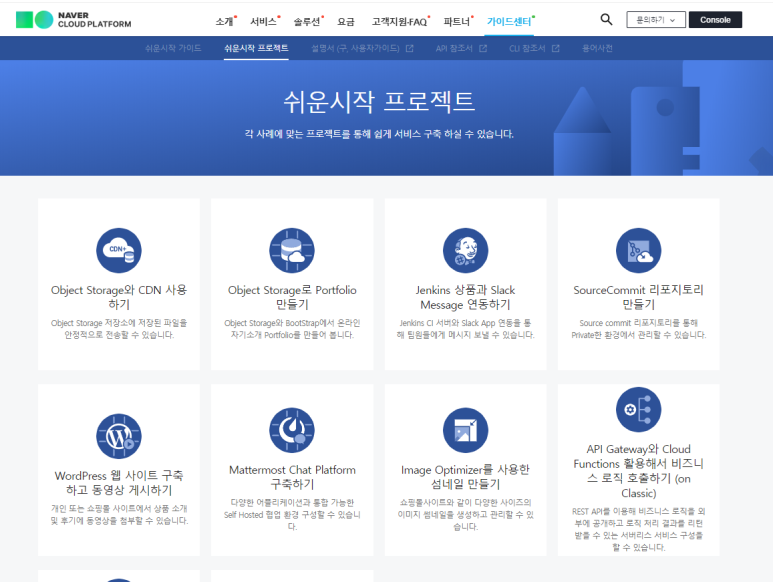Open the API 참조서 tab
Screen dimensions: 773x582
click(454, 48)
